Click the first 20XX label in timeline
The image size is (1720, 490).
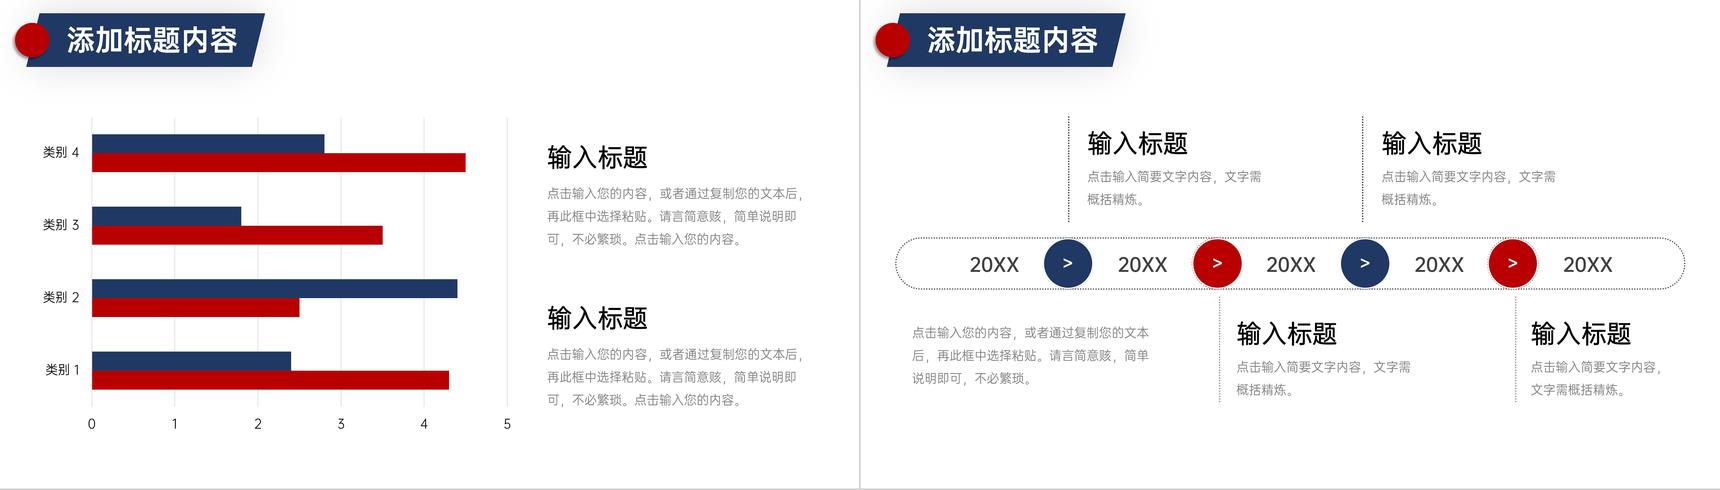(994, 265)
